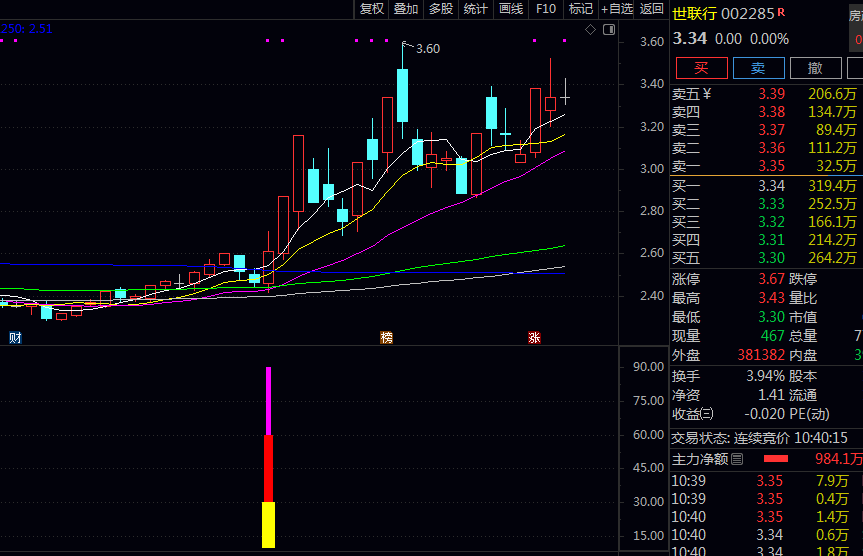This screenshot has height=556, width=863.
Task: Open the 叠加 overlay option
Action: coord(406,9)
